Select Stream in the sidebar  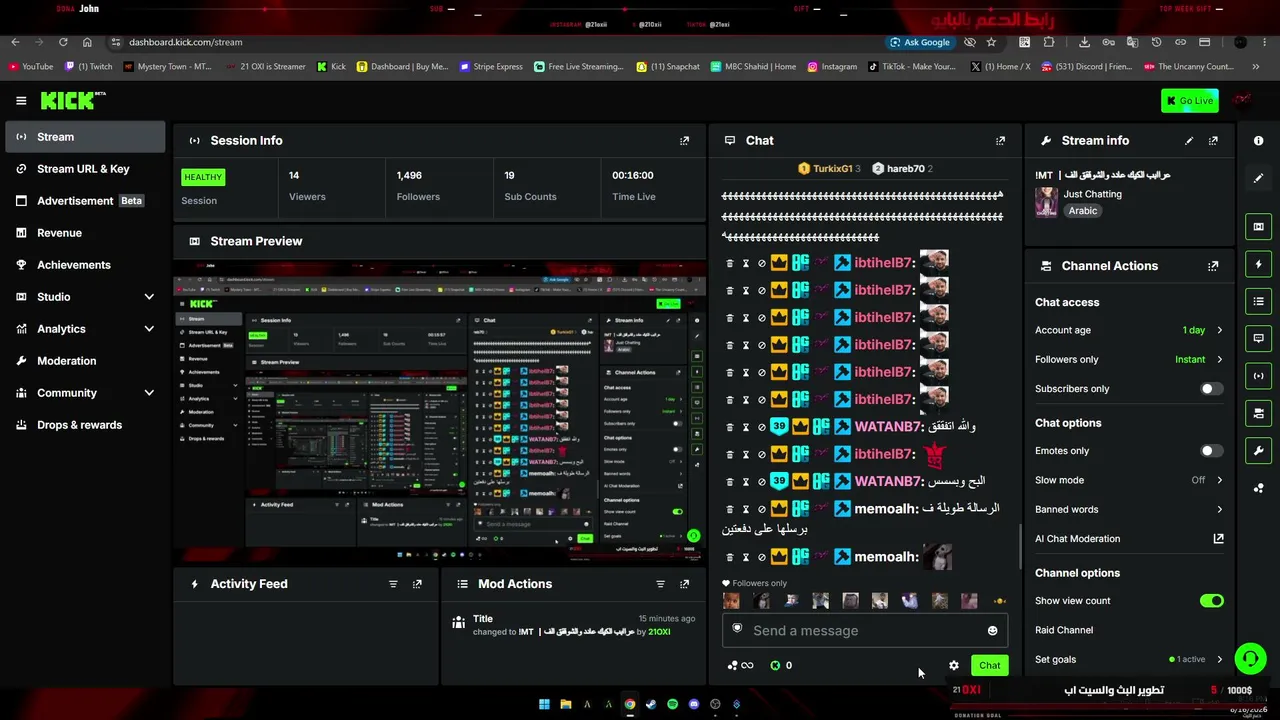pos(85,137)
